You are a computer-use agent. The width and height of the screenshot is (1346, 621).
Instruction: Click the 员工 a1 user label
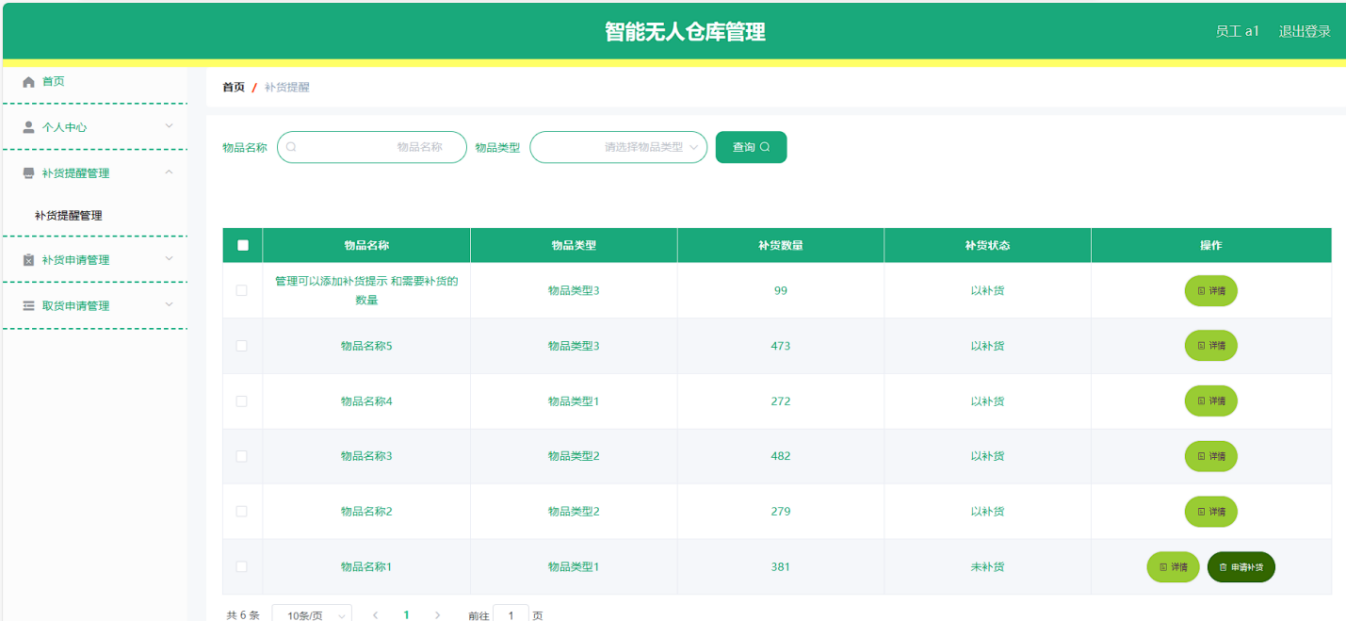click(x=1237, y=31)
